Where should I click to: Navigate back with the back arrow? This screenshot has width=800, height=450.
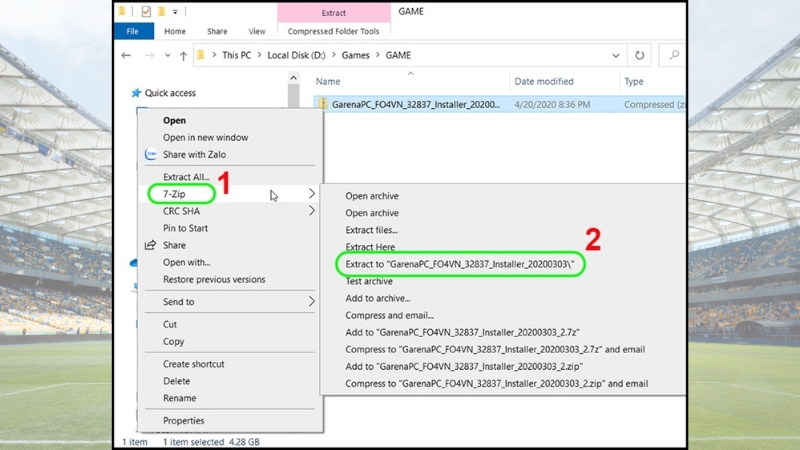(128, 55)
